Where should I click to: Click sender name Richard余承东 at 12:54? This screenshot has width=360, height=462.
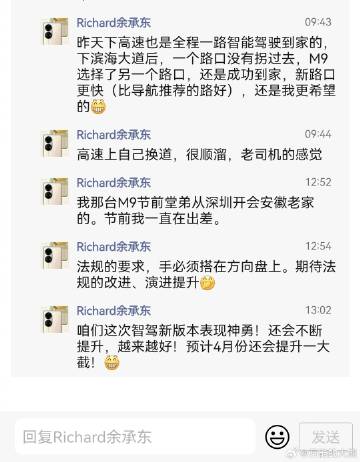(x=114, y=247)
